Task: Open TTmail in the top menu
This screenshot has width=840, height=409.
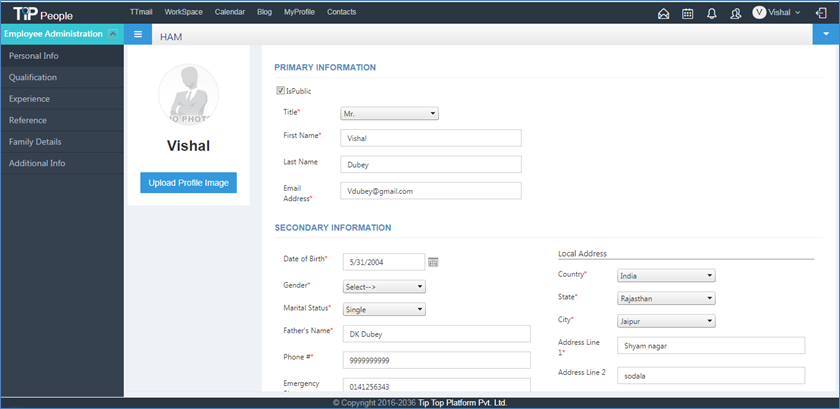Action: 141,12
